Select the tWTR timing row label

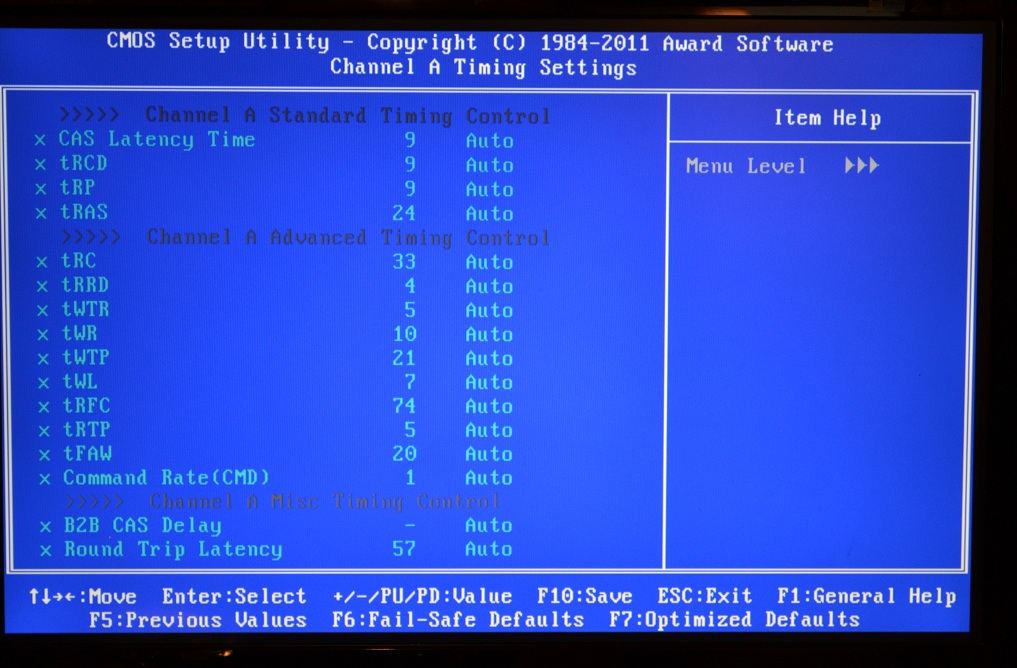86,309
